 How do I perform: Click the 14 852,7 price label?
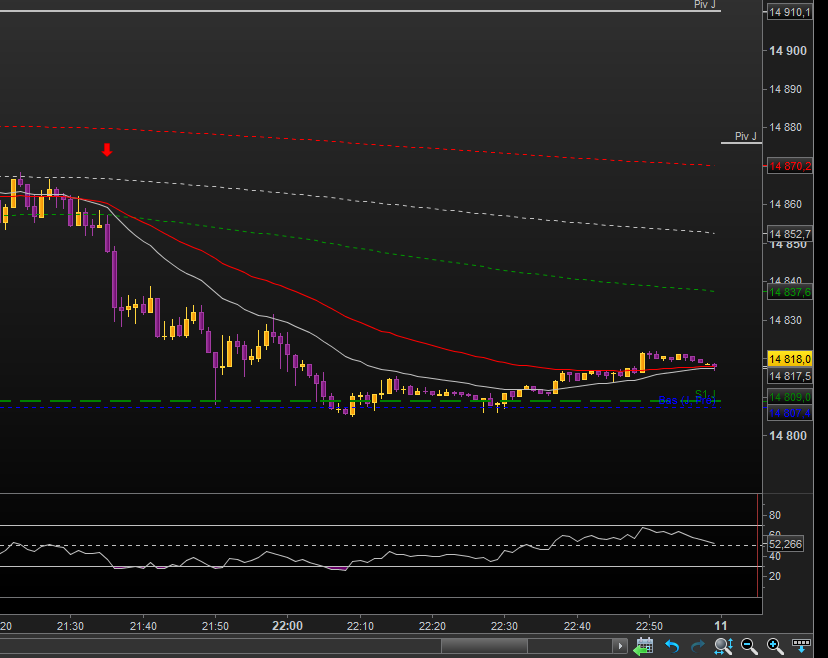[789, 234]
